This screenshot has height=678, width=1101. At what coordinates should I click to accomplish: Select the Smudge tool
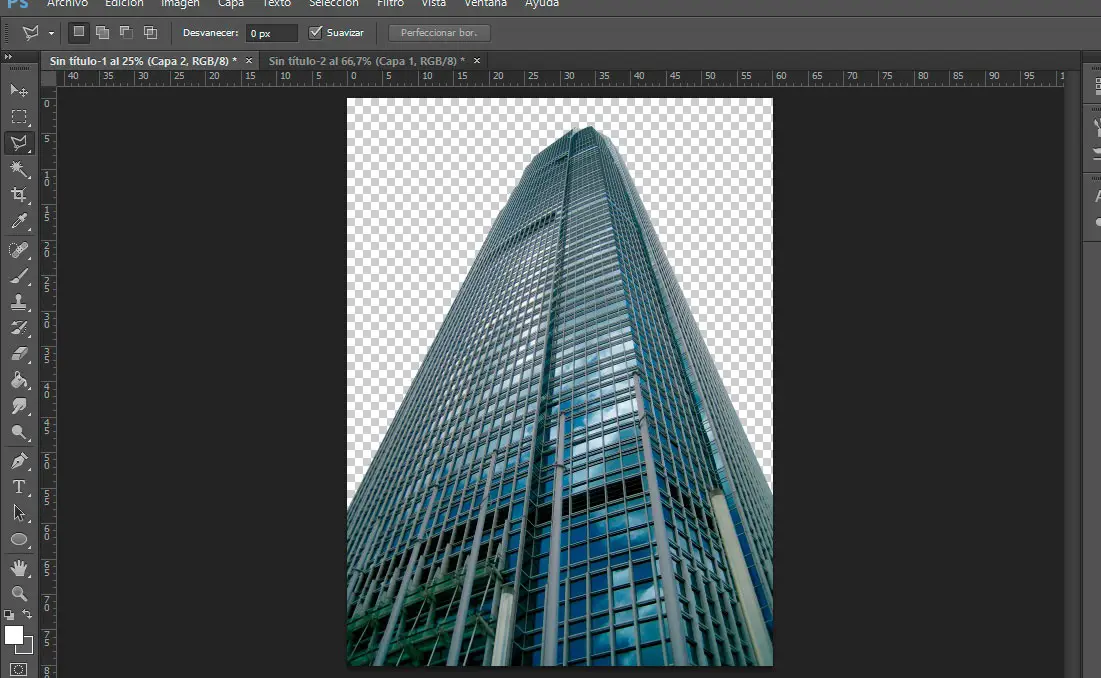[x=19, y=406]
